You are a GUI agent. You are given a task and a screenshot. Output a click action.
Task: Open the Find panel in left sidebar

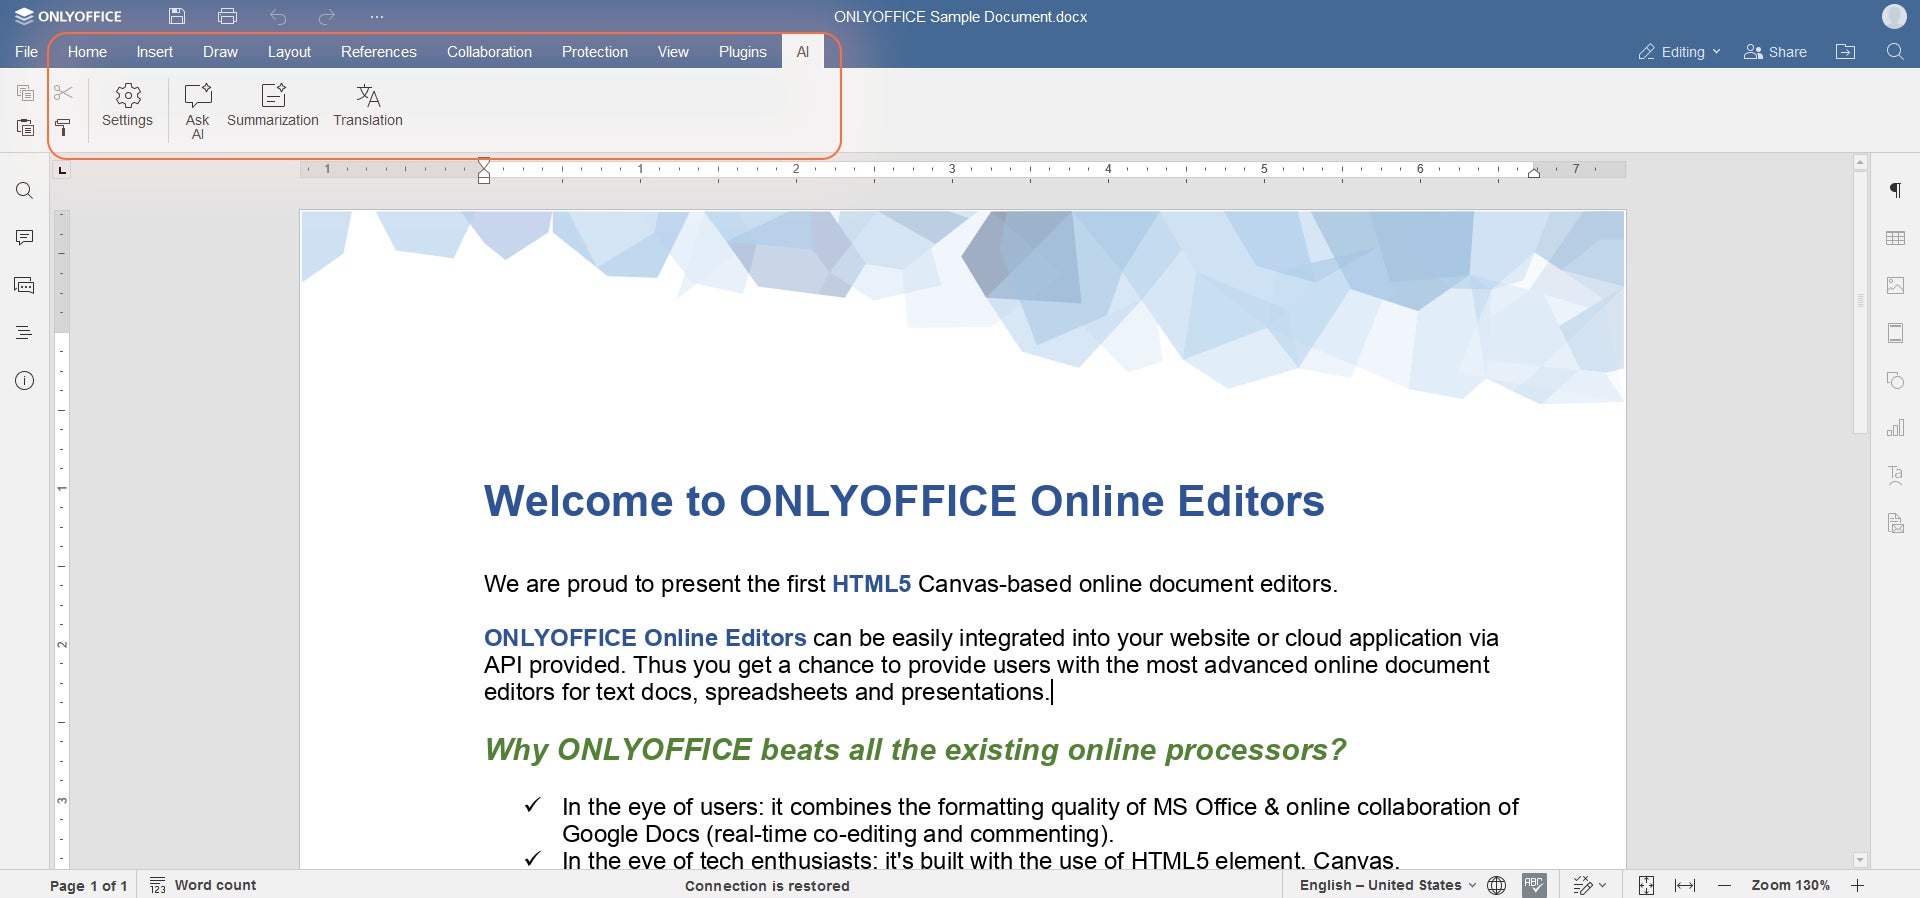click(x=25, y=191)
